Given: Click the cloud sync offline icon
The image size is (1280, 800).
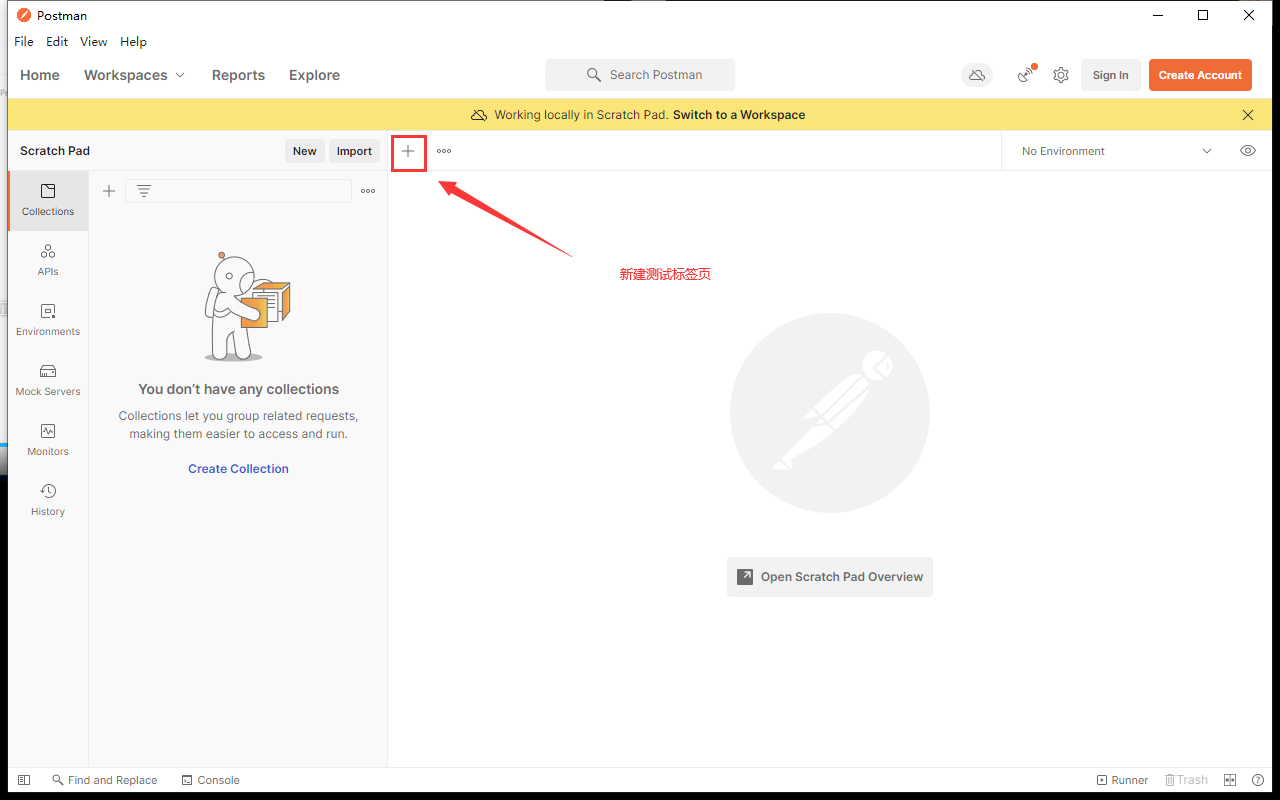Looking at the screenshot, I should coord(977,75).
